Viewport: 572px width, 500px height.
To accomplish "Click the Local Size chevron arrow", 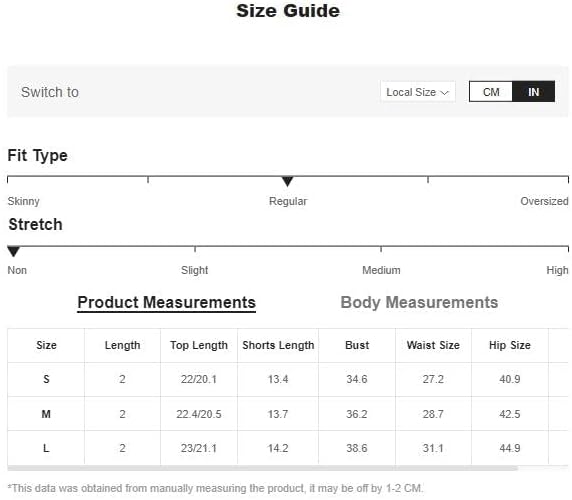I will [x=444, y=93].
